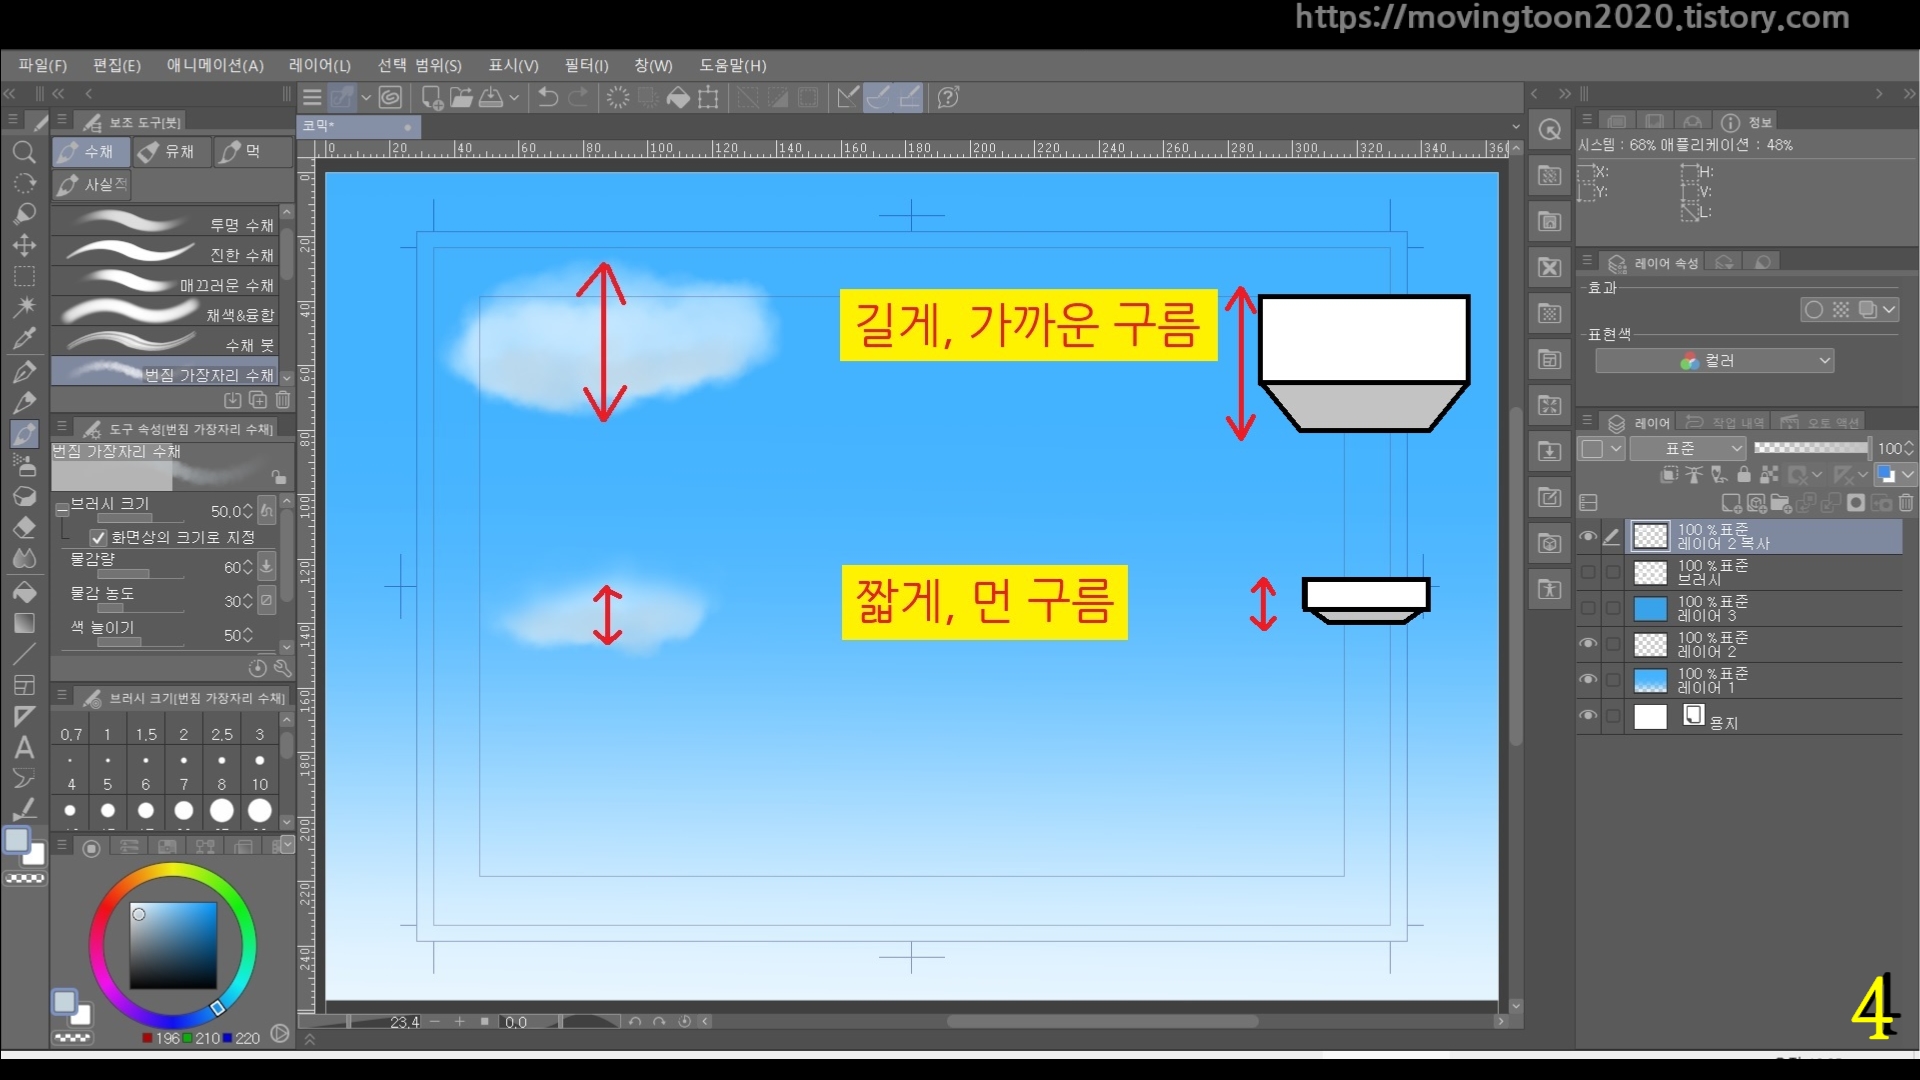Create new canvas from command bar
Image resolution: width=1920 pixels, height=1080 pixels.
431,97
